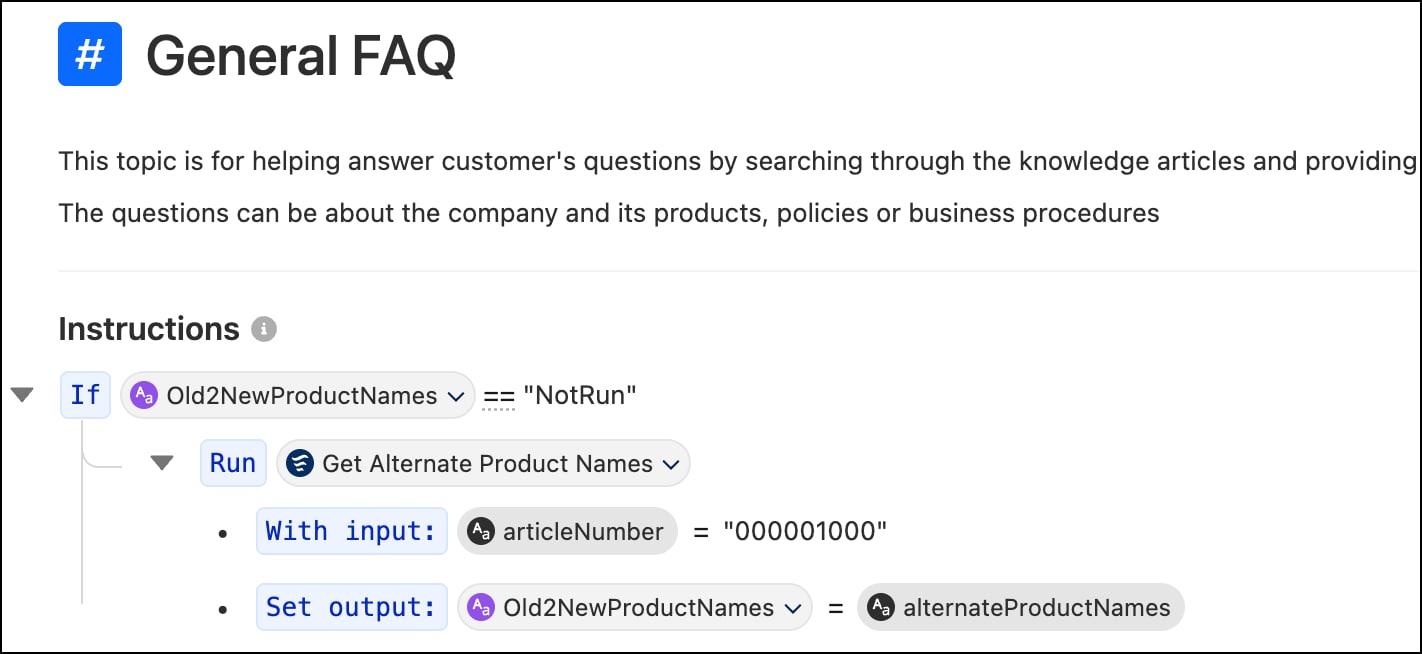Click the alternateProductNames type icon

881,608
